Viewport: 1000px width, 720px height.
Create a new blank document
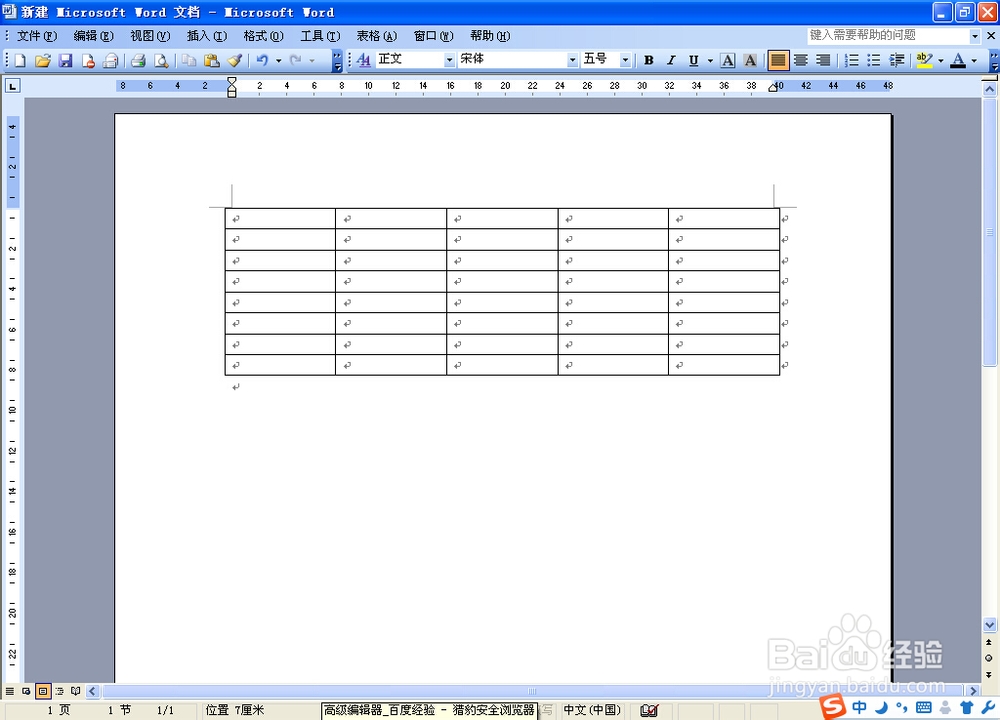pyautogui.click(x=20, y=61)
